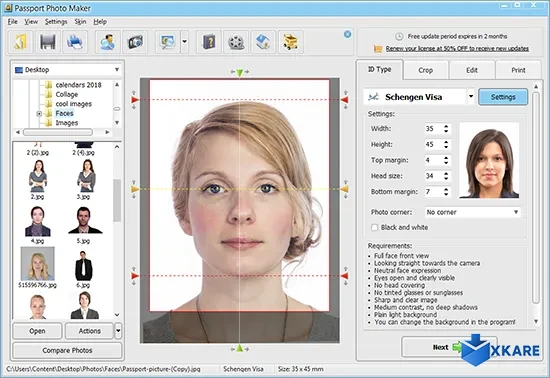Switch to the Edit tab
This screenshot has height=378, width=550.
tap(472, 70)
